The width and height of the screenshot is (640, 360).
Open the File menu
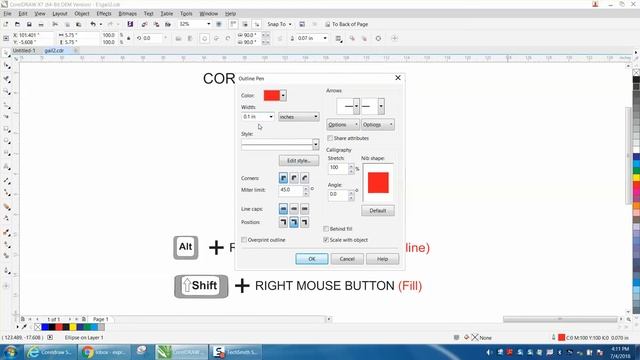(x=7, y=14)
